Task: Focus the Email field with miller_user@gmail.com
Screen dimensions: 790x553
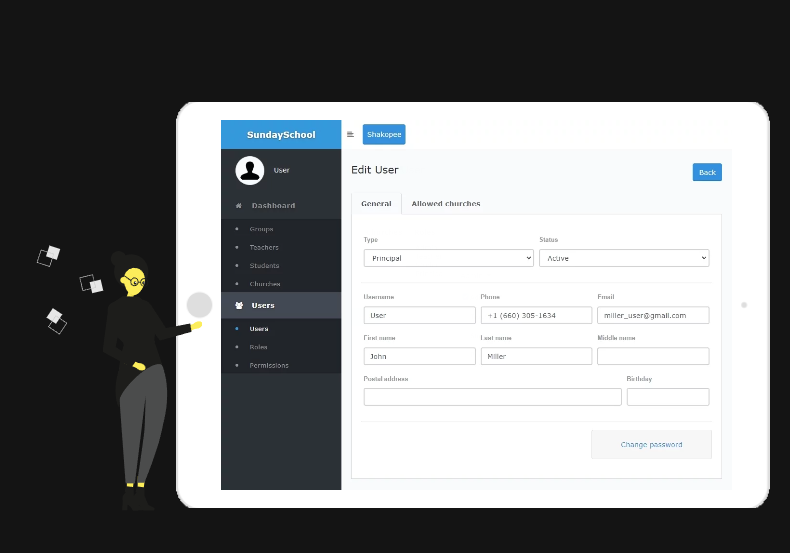Action: coord(653,315)
